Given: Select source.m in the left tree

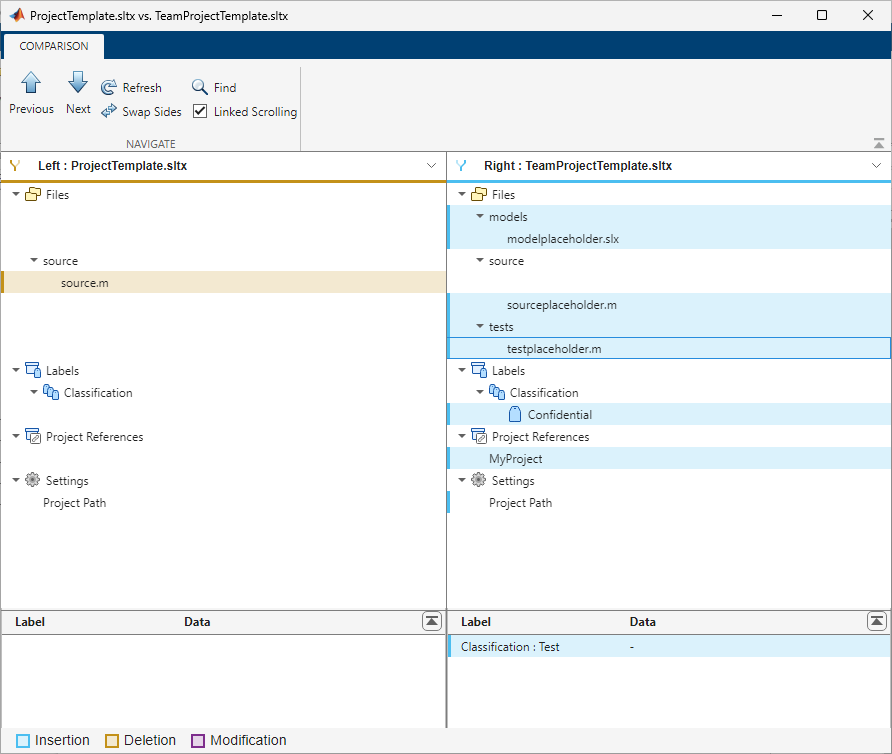Looking at the screenshot, I should (85, 282).
